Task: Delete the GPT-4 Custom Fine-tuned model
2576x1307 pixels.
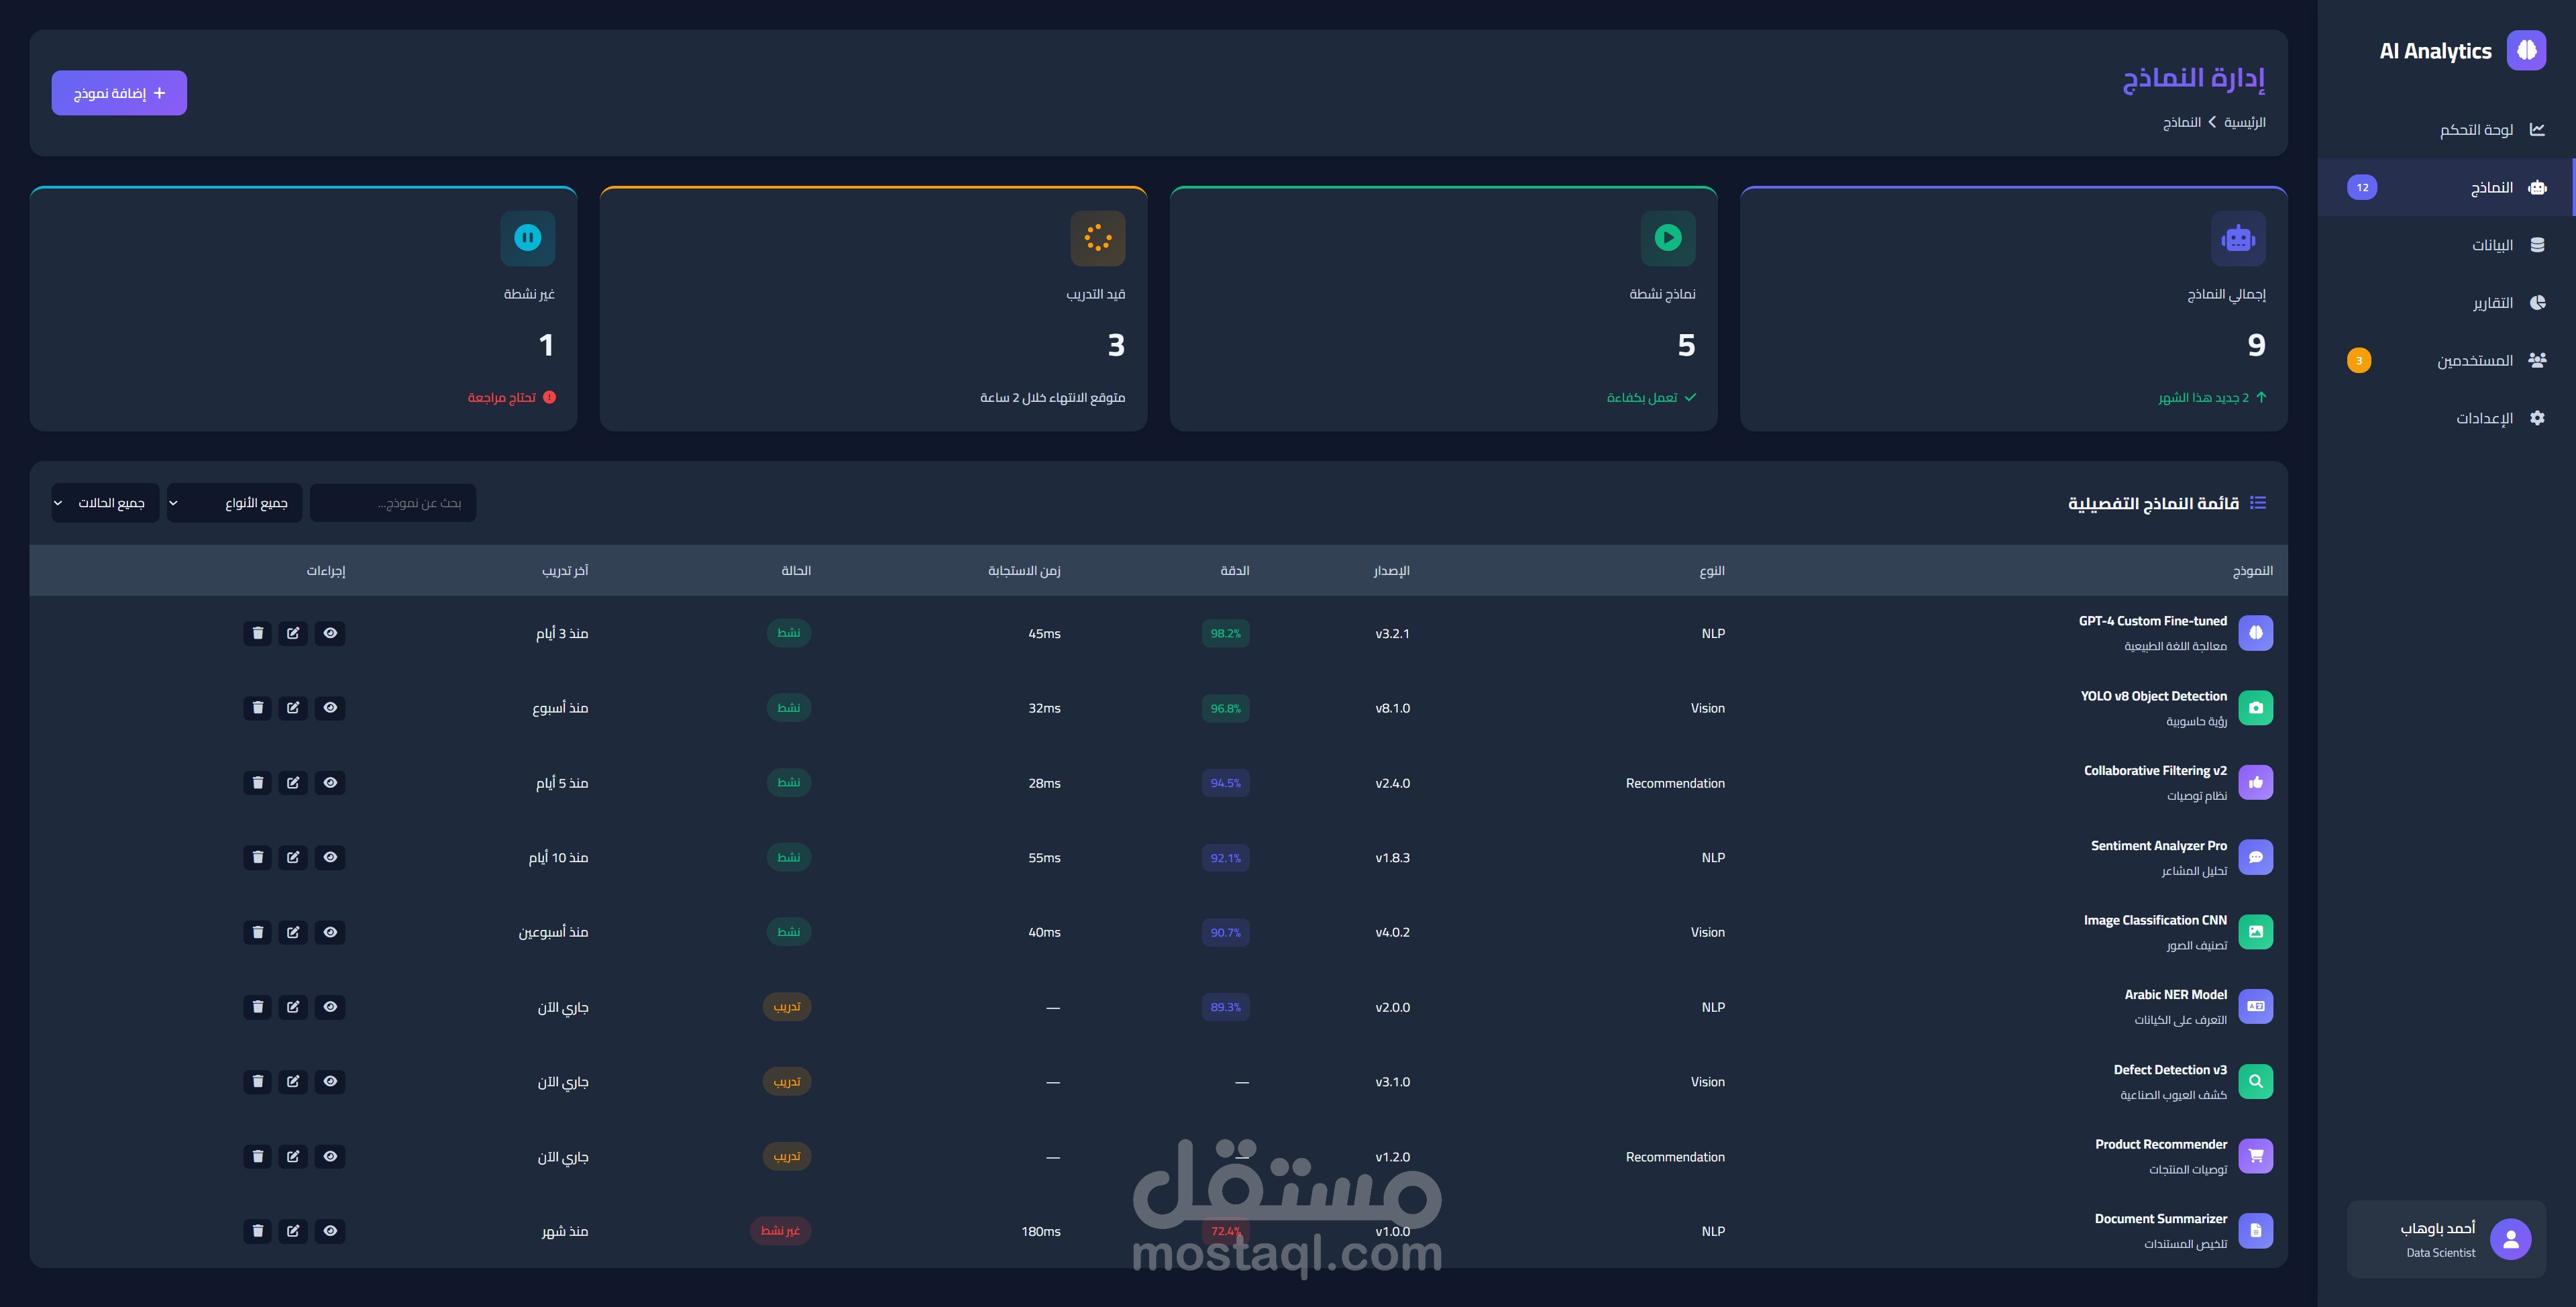Action: pos(257,633)
